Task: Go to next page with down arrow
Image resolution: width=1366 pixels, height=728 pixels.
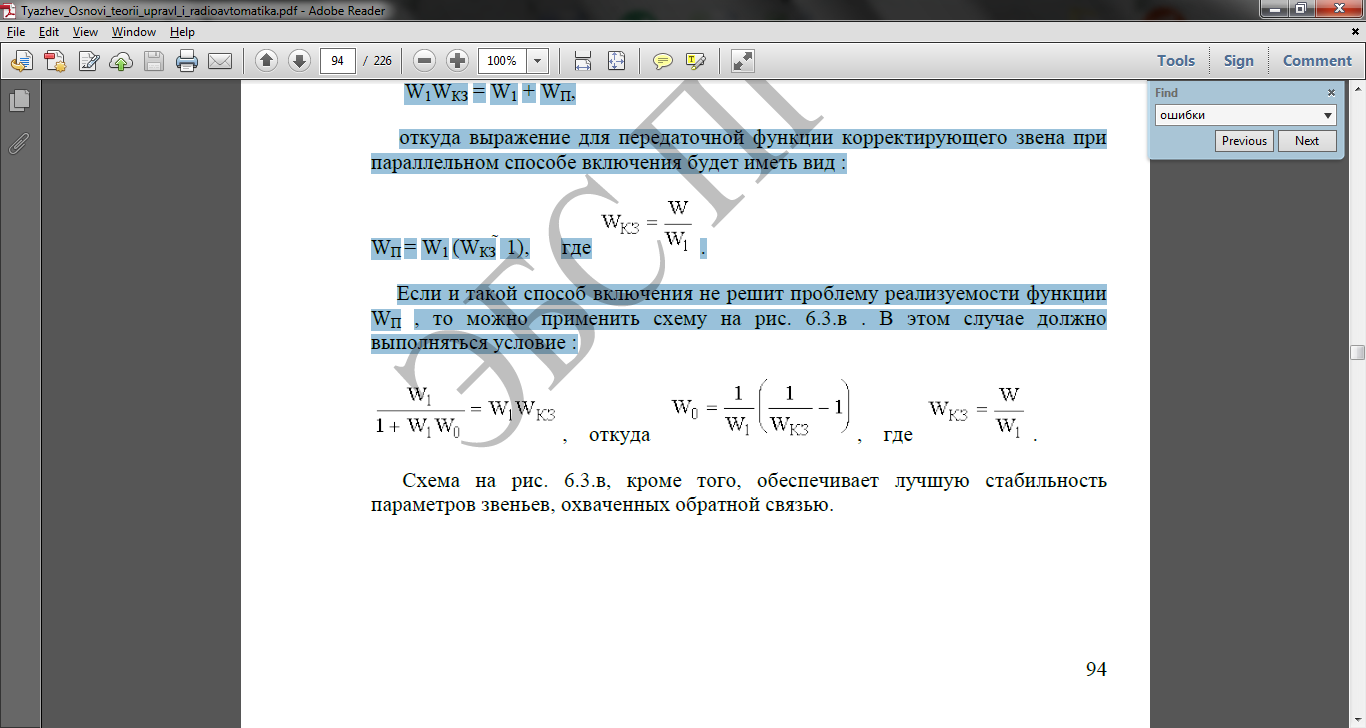Action: [299, 61]
